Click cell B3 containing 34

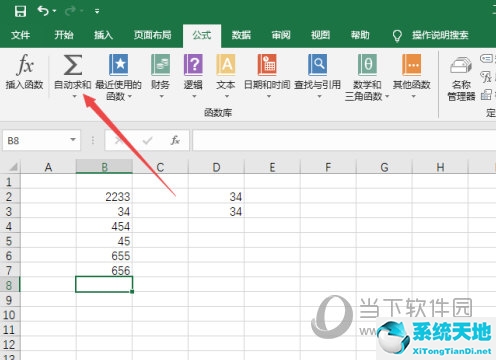[x=104, y=211]
